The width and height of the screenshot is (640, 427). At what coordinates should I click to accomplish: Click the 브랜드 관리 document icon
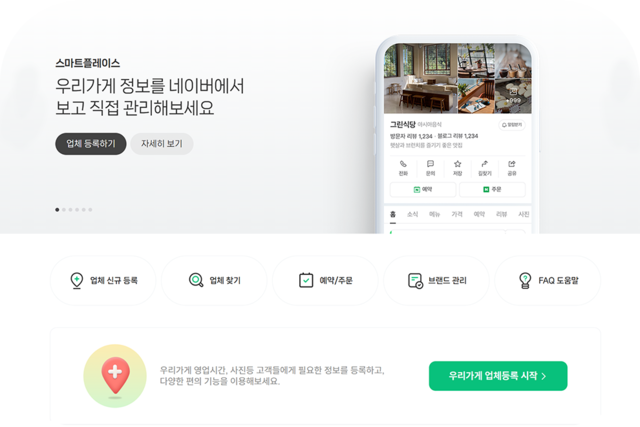click(416, 280)
